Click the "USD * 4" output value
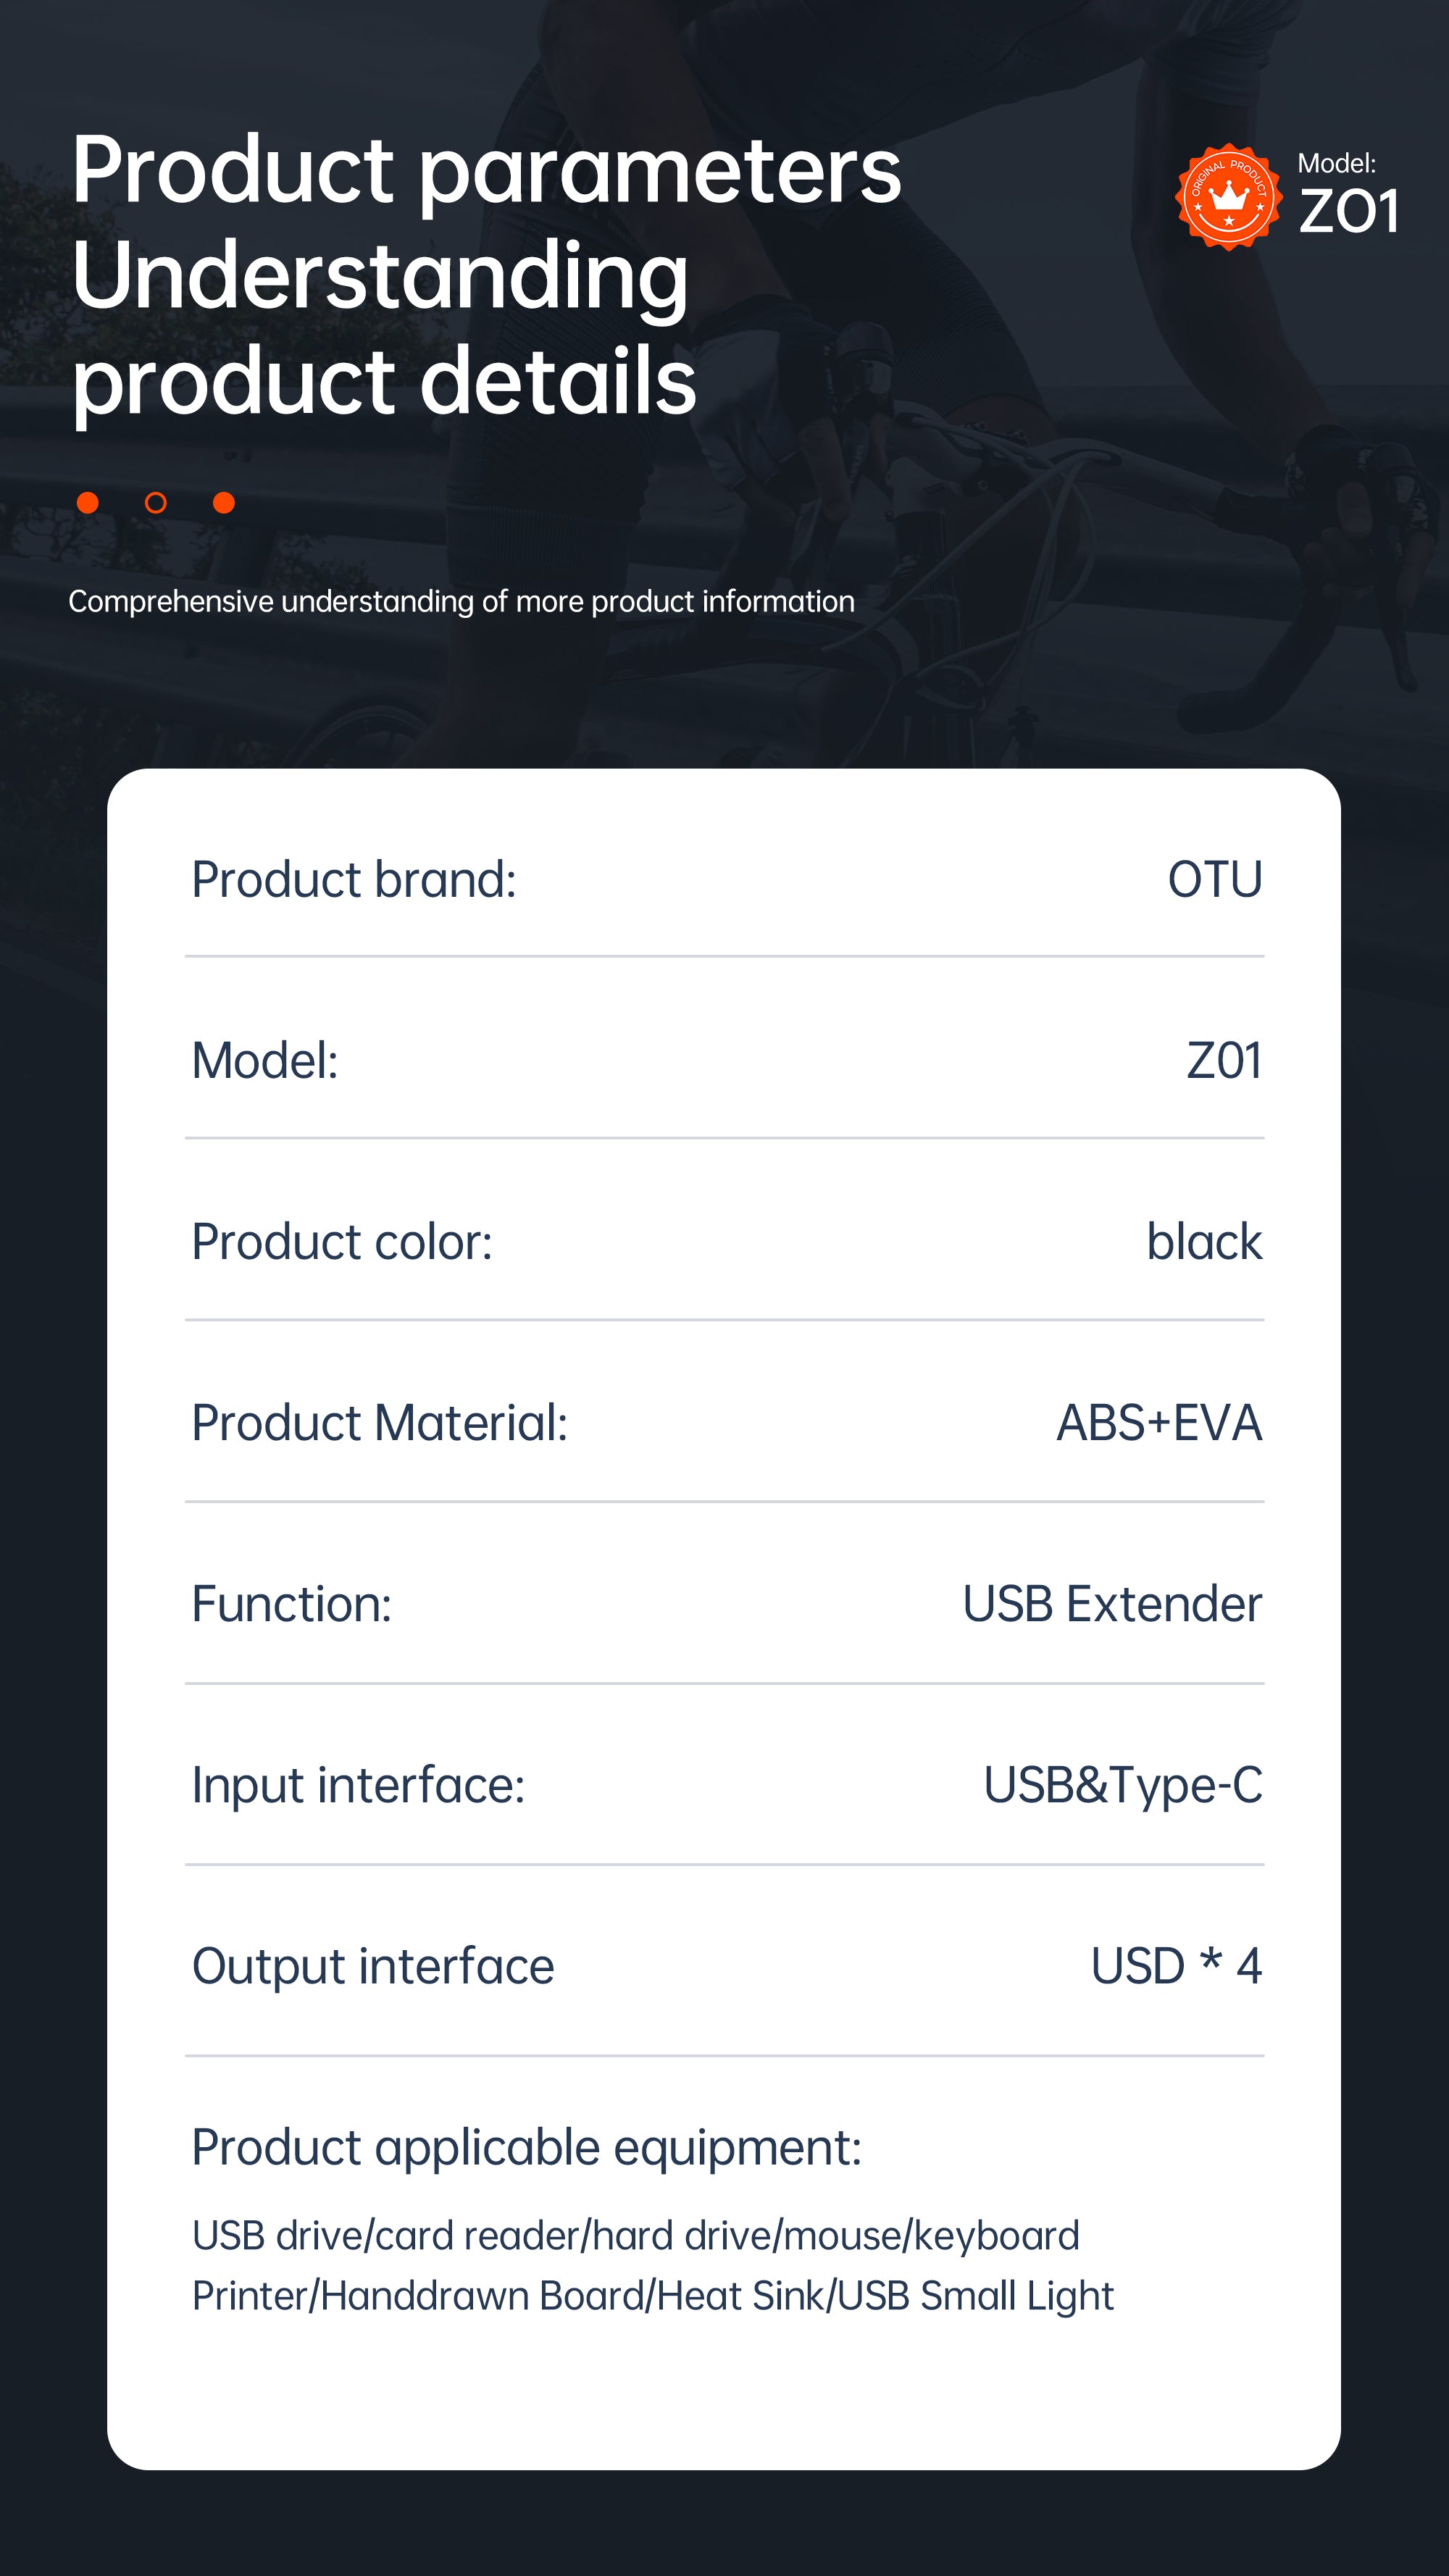This screenshot has width=1449, height=2576. [1176, 1966]
